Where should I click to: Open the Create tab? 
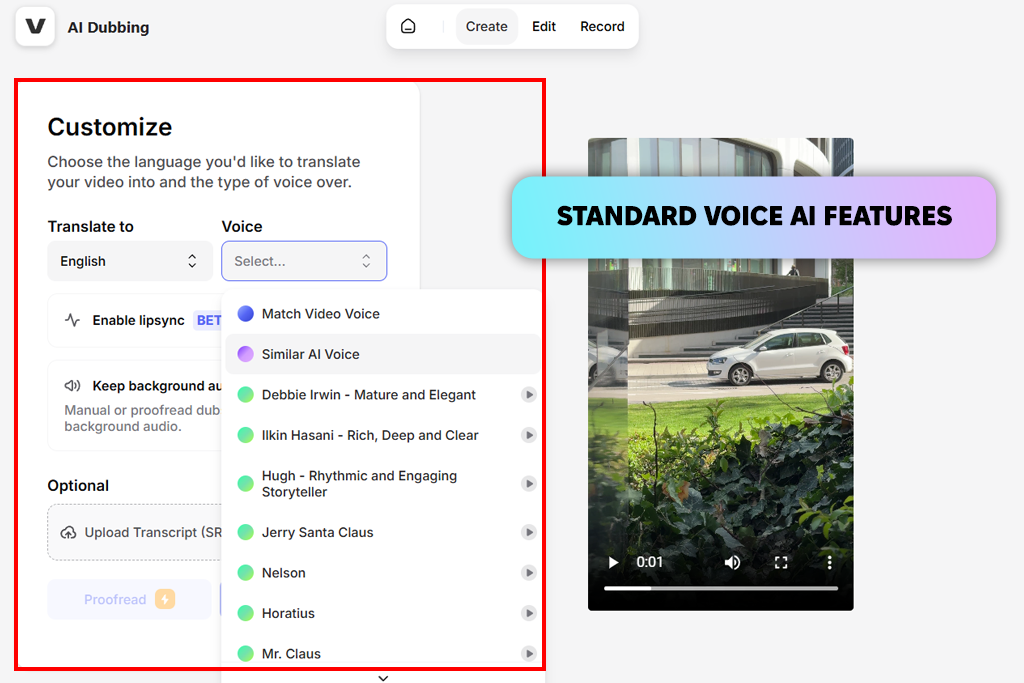click(x=487, y=27)
